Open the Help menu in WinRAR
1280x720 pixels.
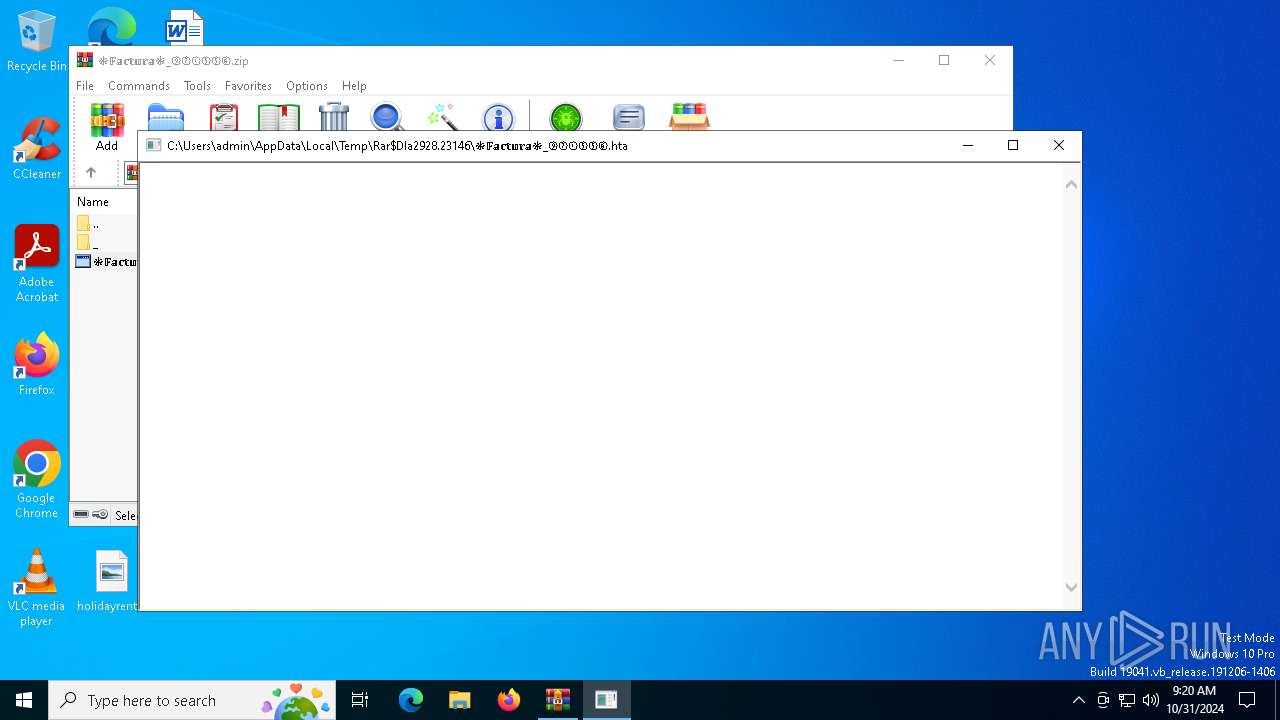click(354, 86)
